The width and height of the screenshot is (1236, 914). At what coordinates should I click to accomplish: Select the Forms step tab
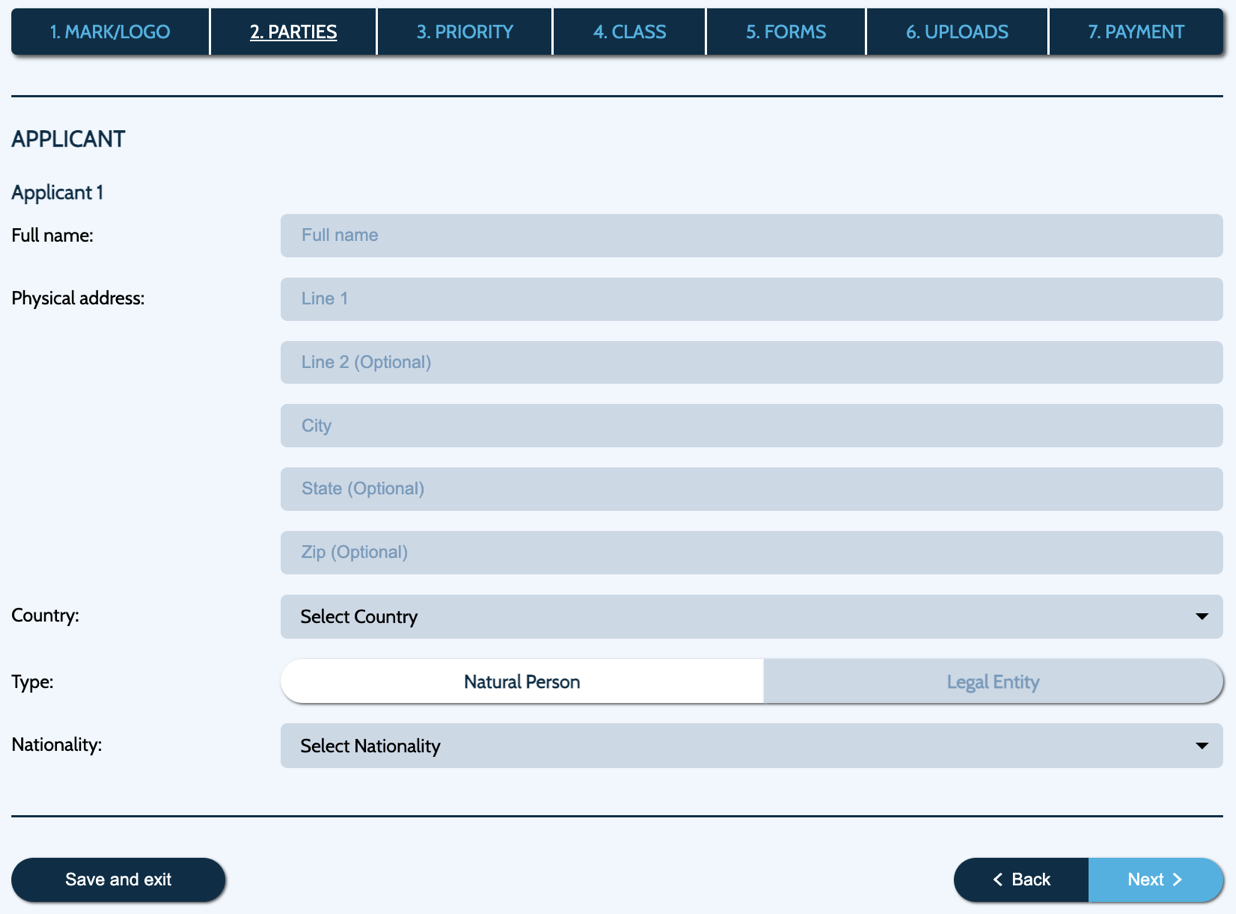pyautogui.click(x=786, y=32)
